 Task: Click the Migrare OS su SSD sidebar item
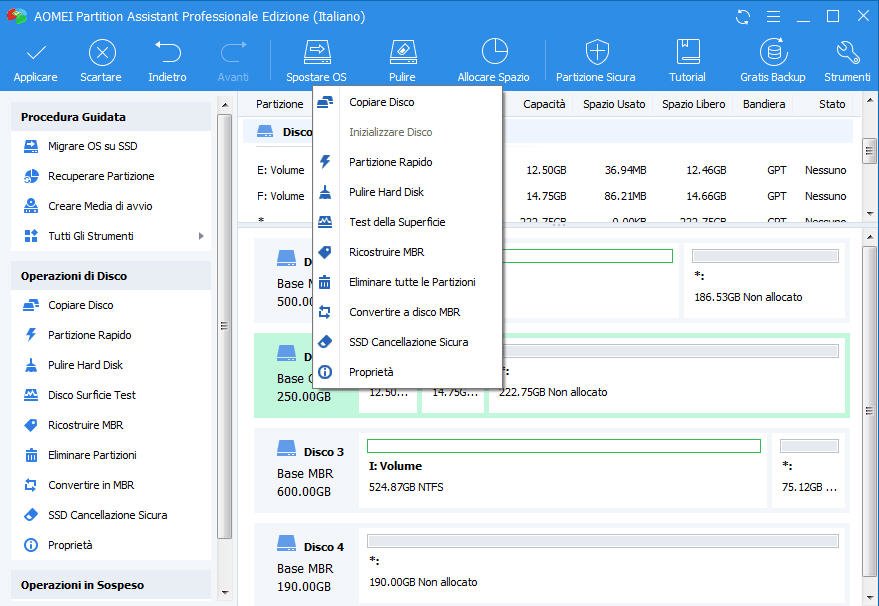pos(92,146)
